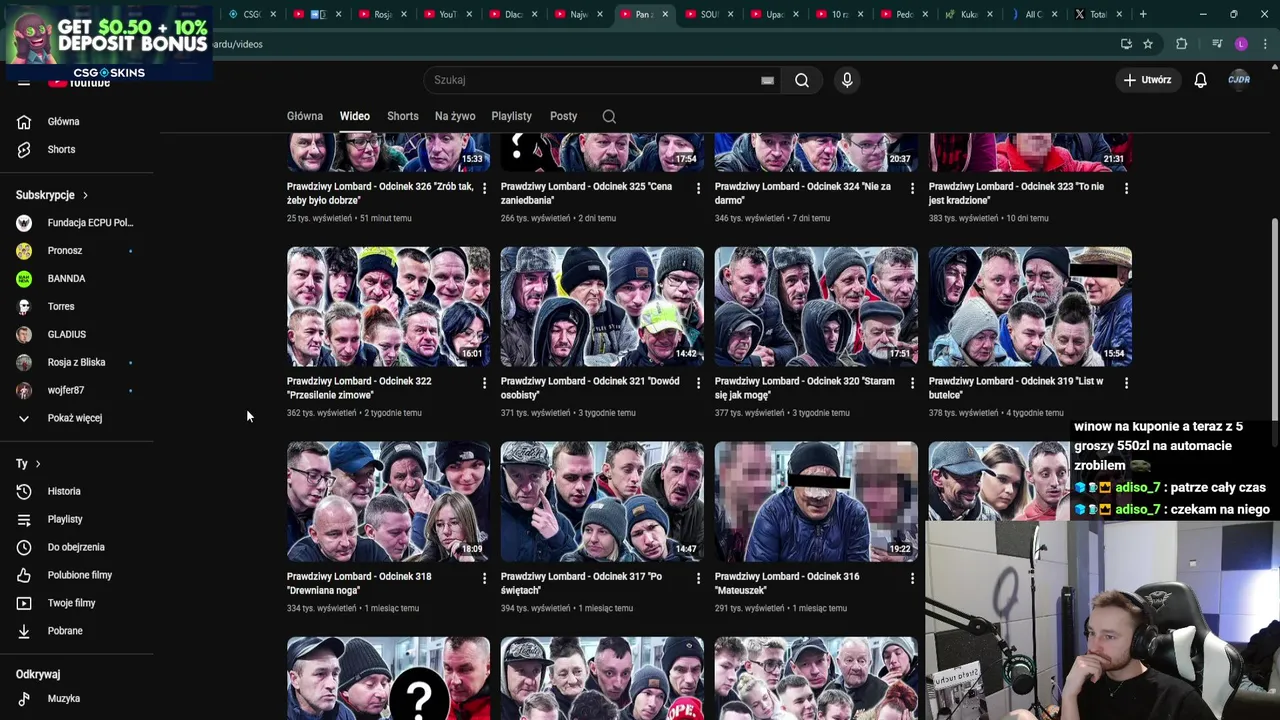The height and width of the screenshot is (720, 1280).
Task: Open more options for Odcinek 318
Action: point(484,578)
